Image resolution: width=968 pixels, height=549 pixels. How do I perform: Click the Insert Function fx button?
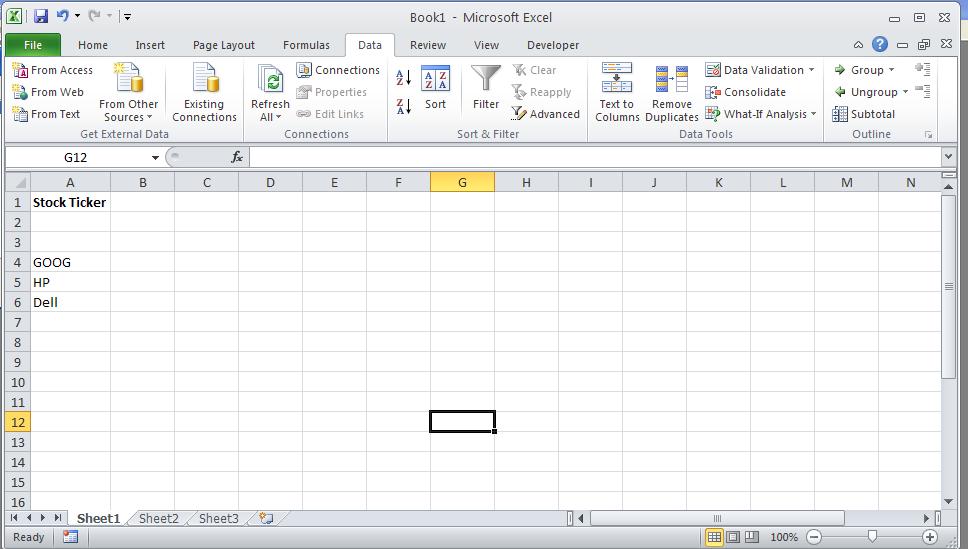point(237,157)
